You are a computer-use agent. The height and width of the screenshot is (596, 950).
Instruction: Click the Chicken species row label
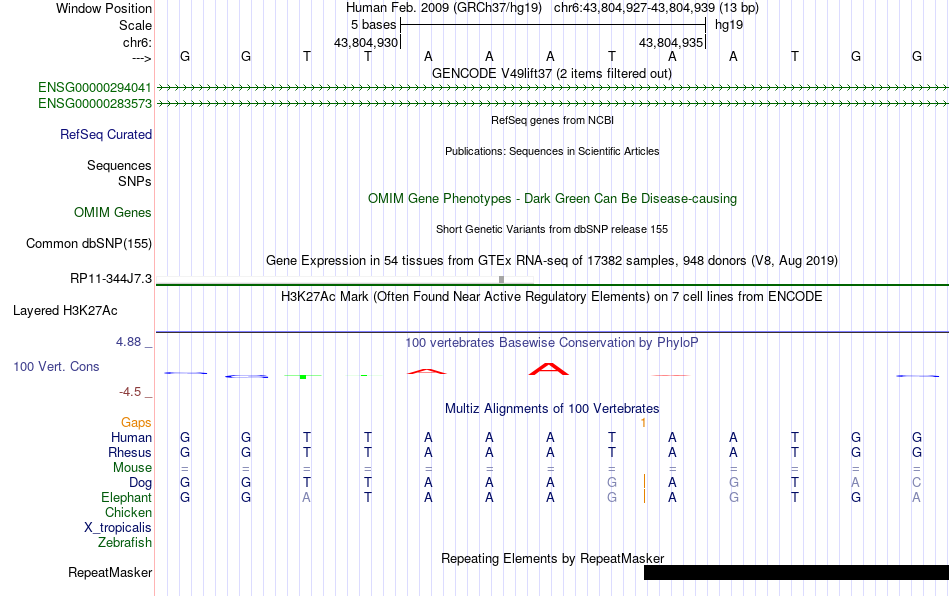click(x=128, y=512)
